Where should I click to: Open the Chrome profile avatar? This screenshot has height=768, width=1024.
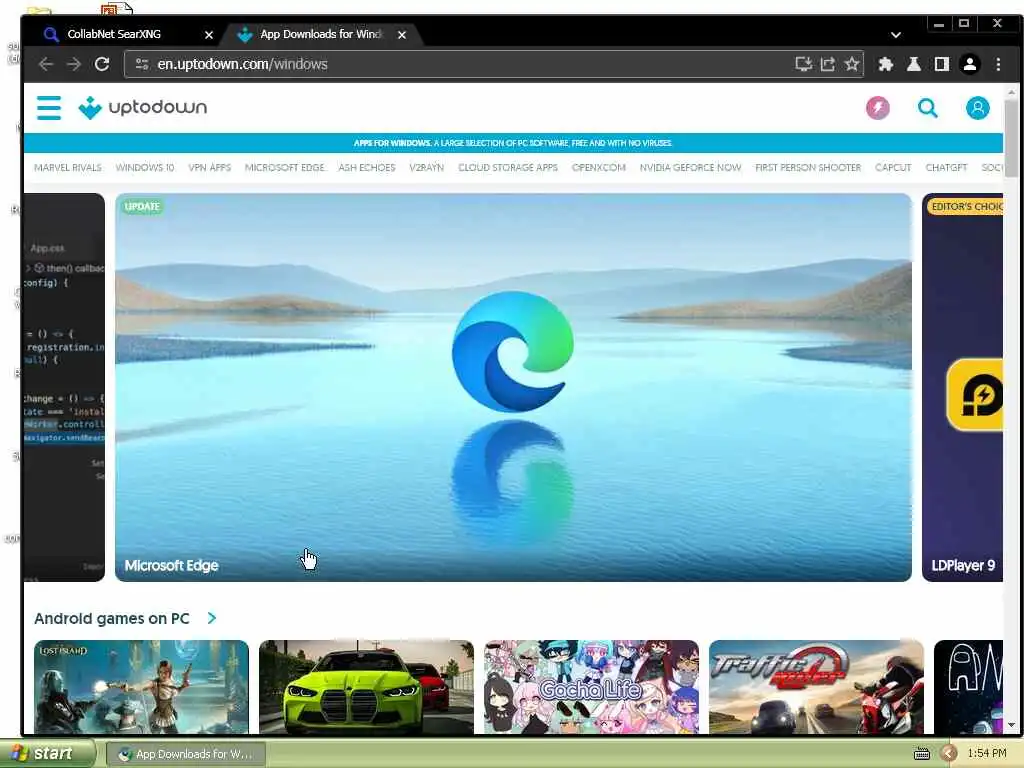click(970, 64)
